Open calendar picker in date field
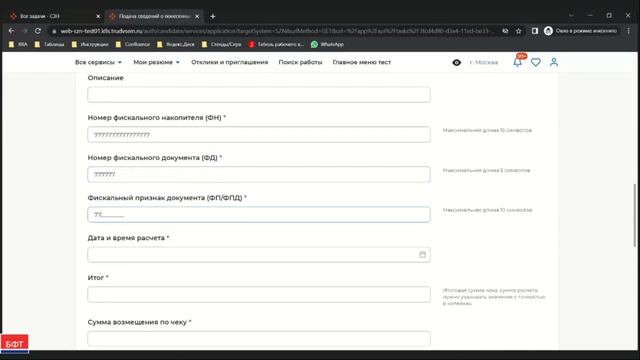This screenshot has height=360, width=640. pyautogui.click(x=422, y=254)
